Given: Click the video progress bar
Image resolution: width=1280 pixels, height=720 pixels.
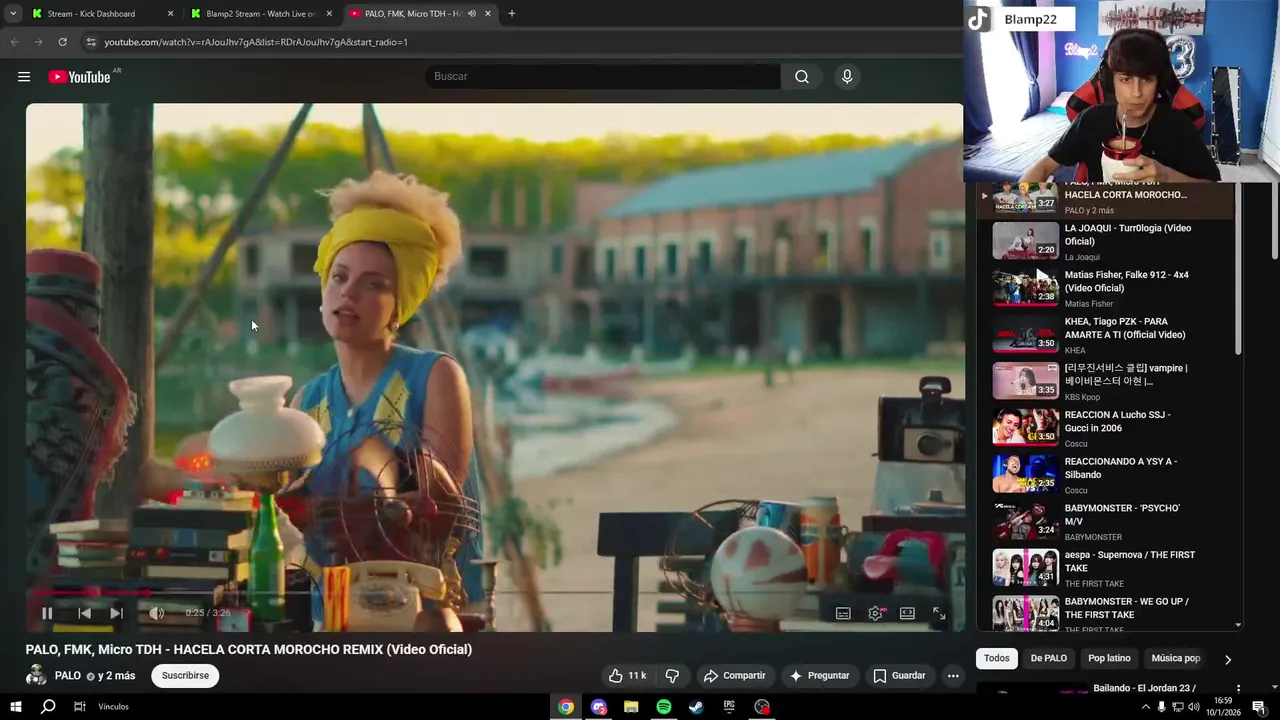Looking at the screenshot, I should 494,593.
